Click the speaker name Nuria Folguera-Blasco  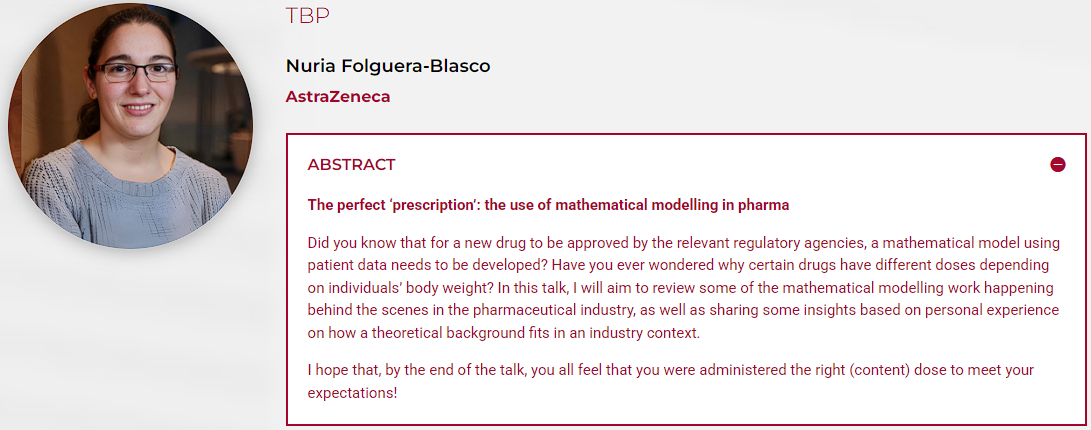(x=388, y=67)
